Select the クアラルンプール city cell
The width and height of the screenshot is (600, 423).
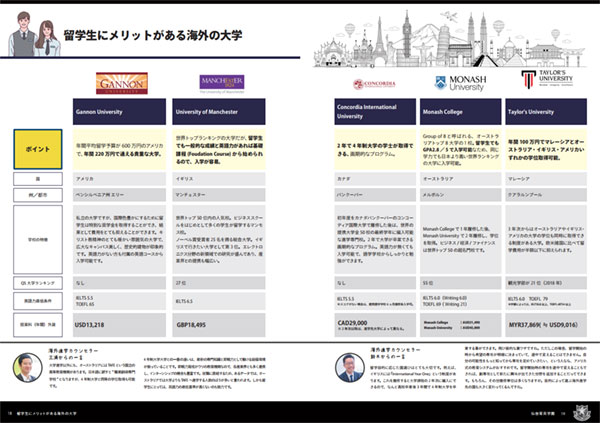tap(546, 195)
